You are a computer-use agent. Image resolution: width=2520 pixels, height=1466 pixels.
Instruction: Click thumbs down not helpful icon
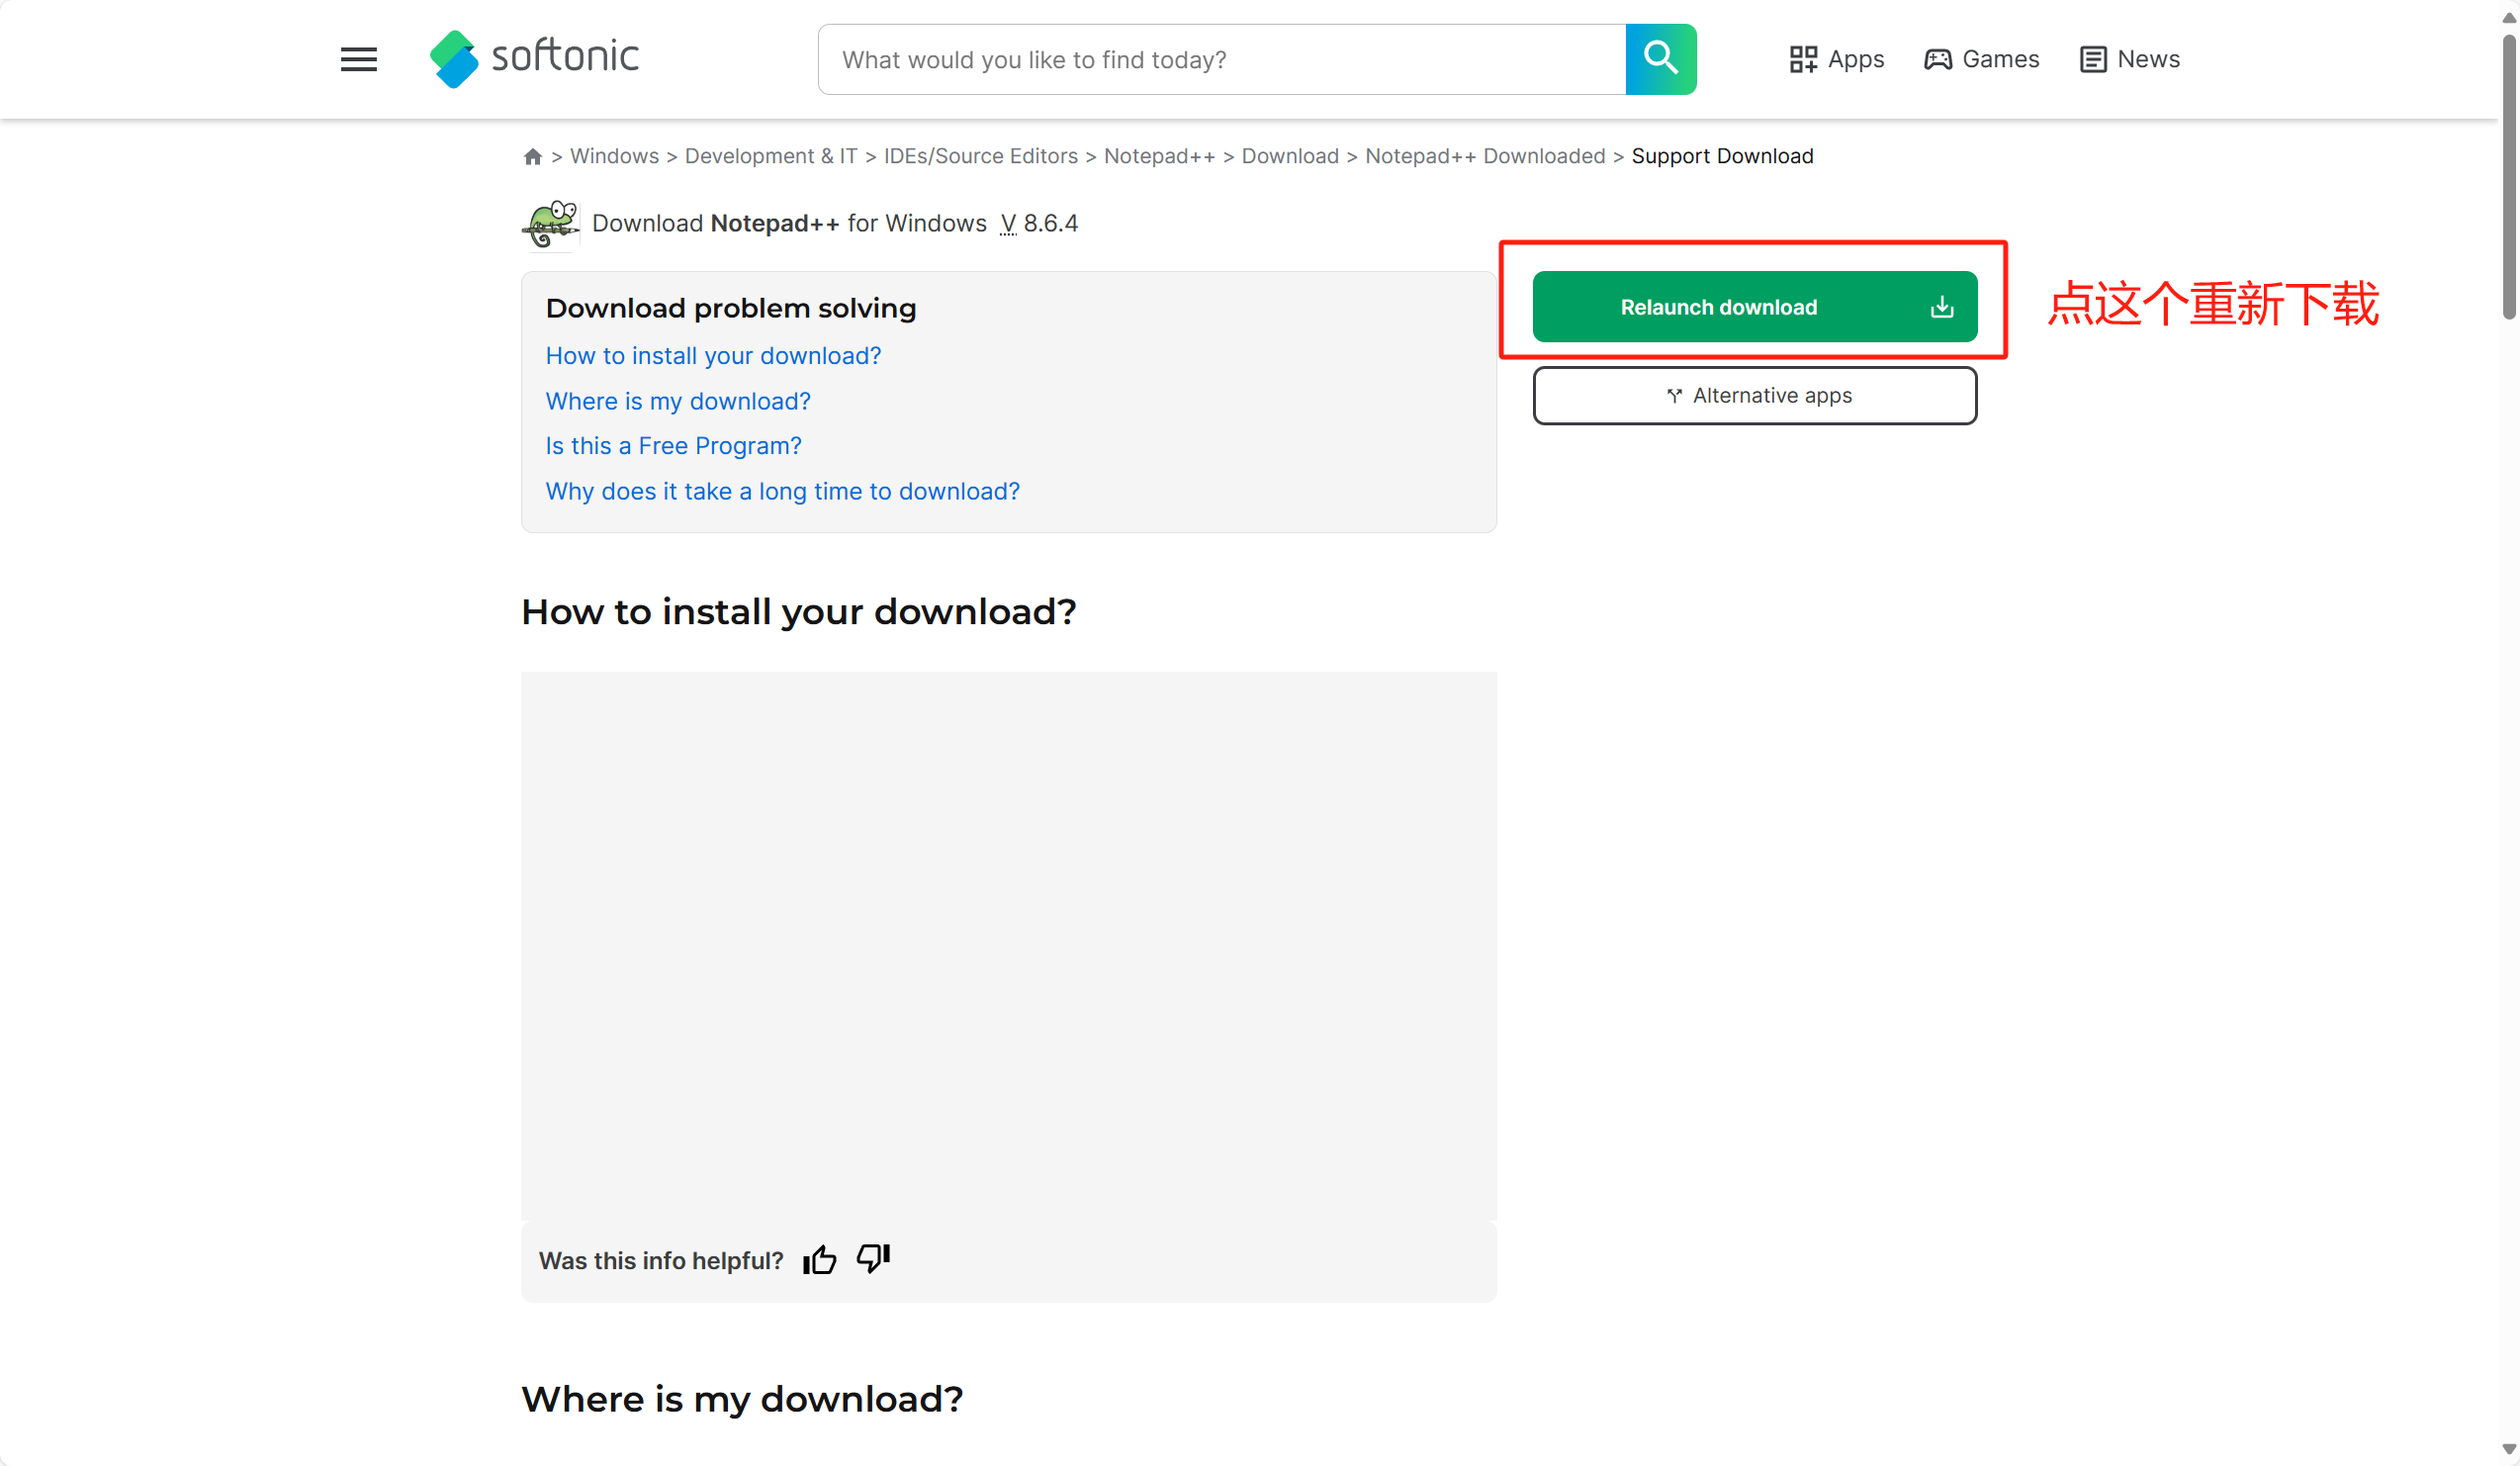[x=873, y=1258]
